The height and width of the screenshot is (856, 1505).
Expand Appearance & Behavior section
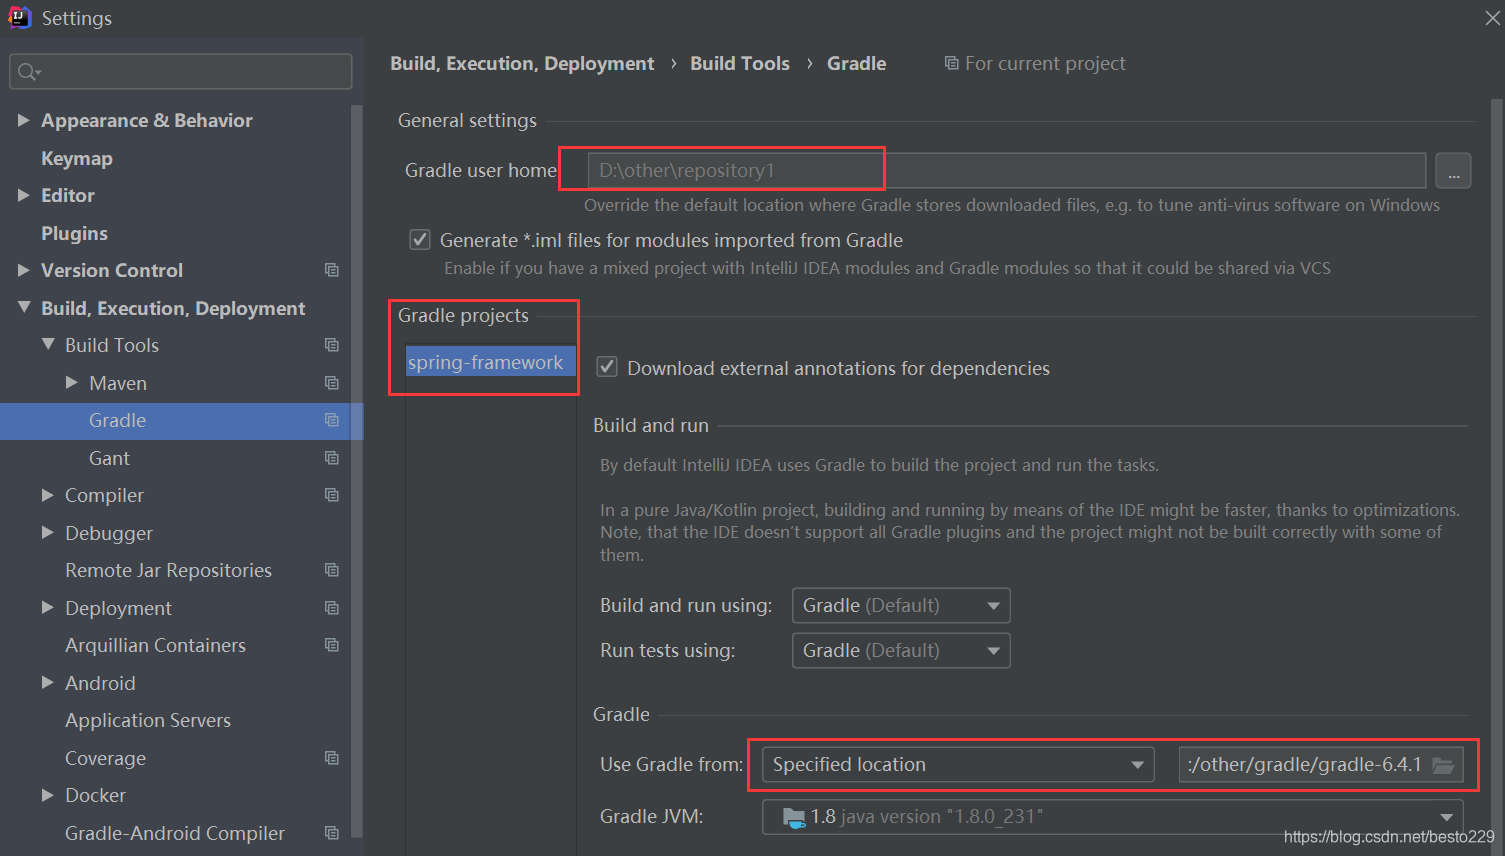24,120
